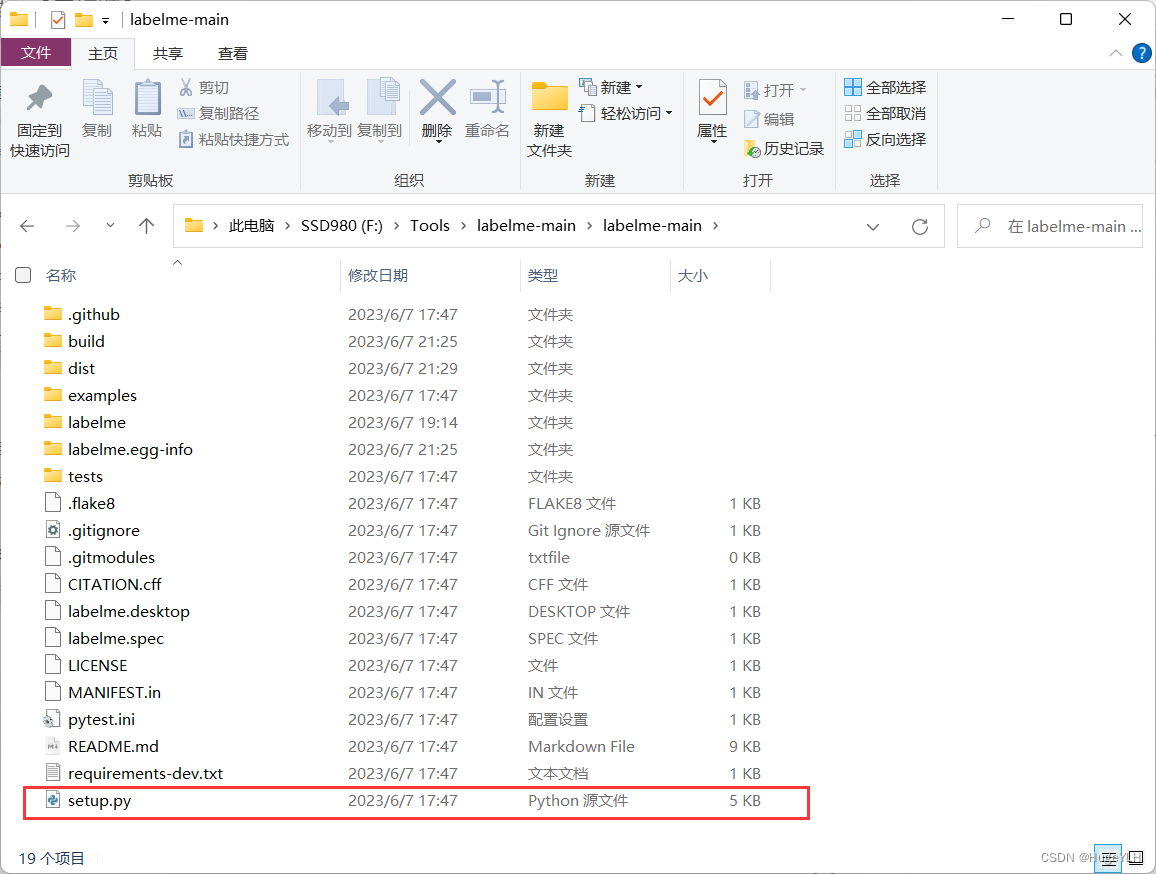The width and height of the screenshot is (1156, 874).
Task: Select the pytest.ini file
Action: pyautogui.click(x=102, y=719)
